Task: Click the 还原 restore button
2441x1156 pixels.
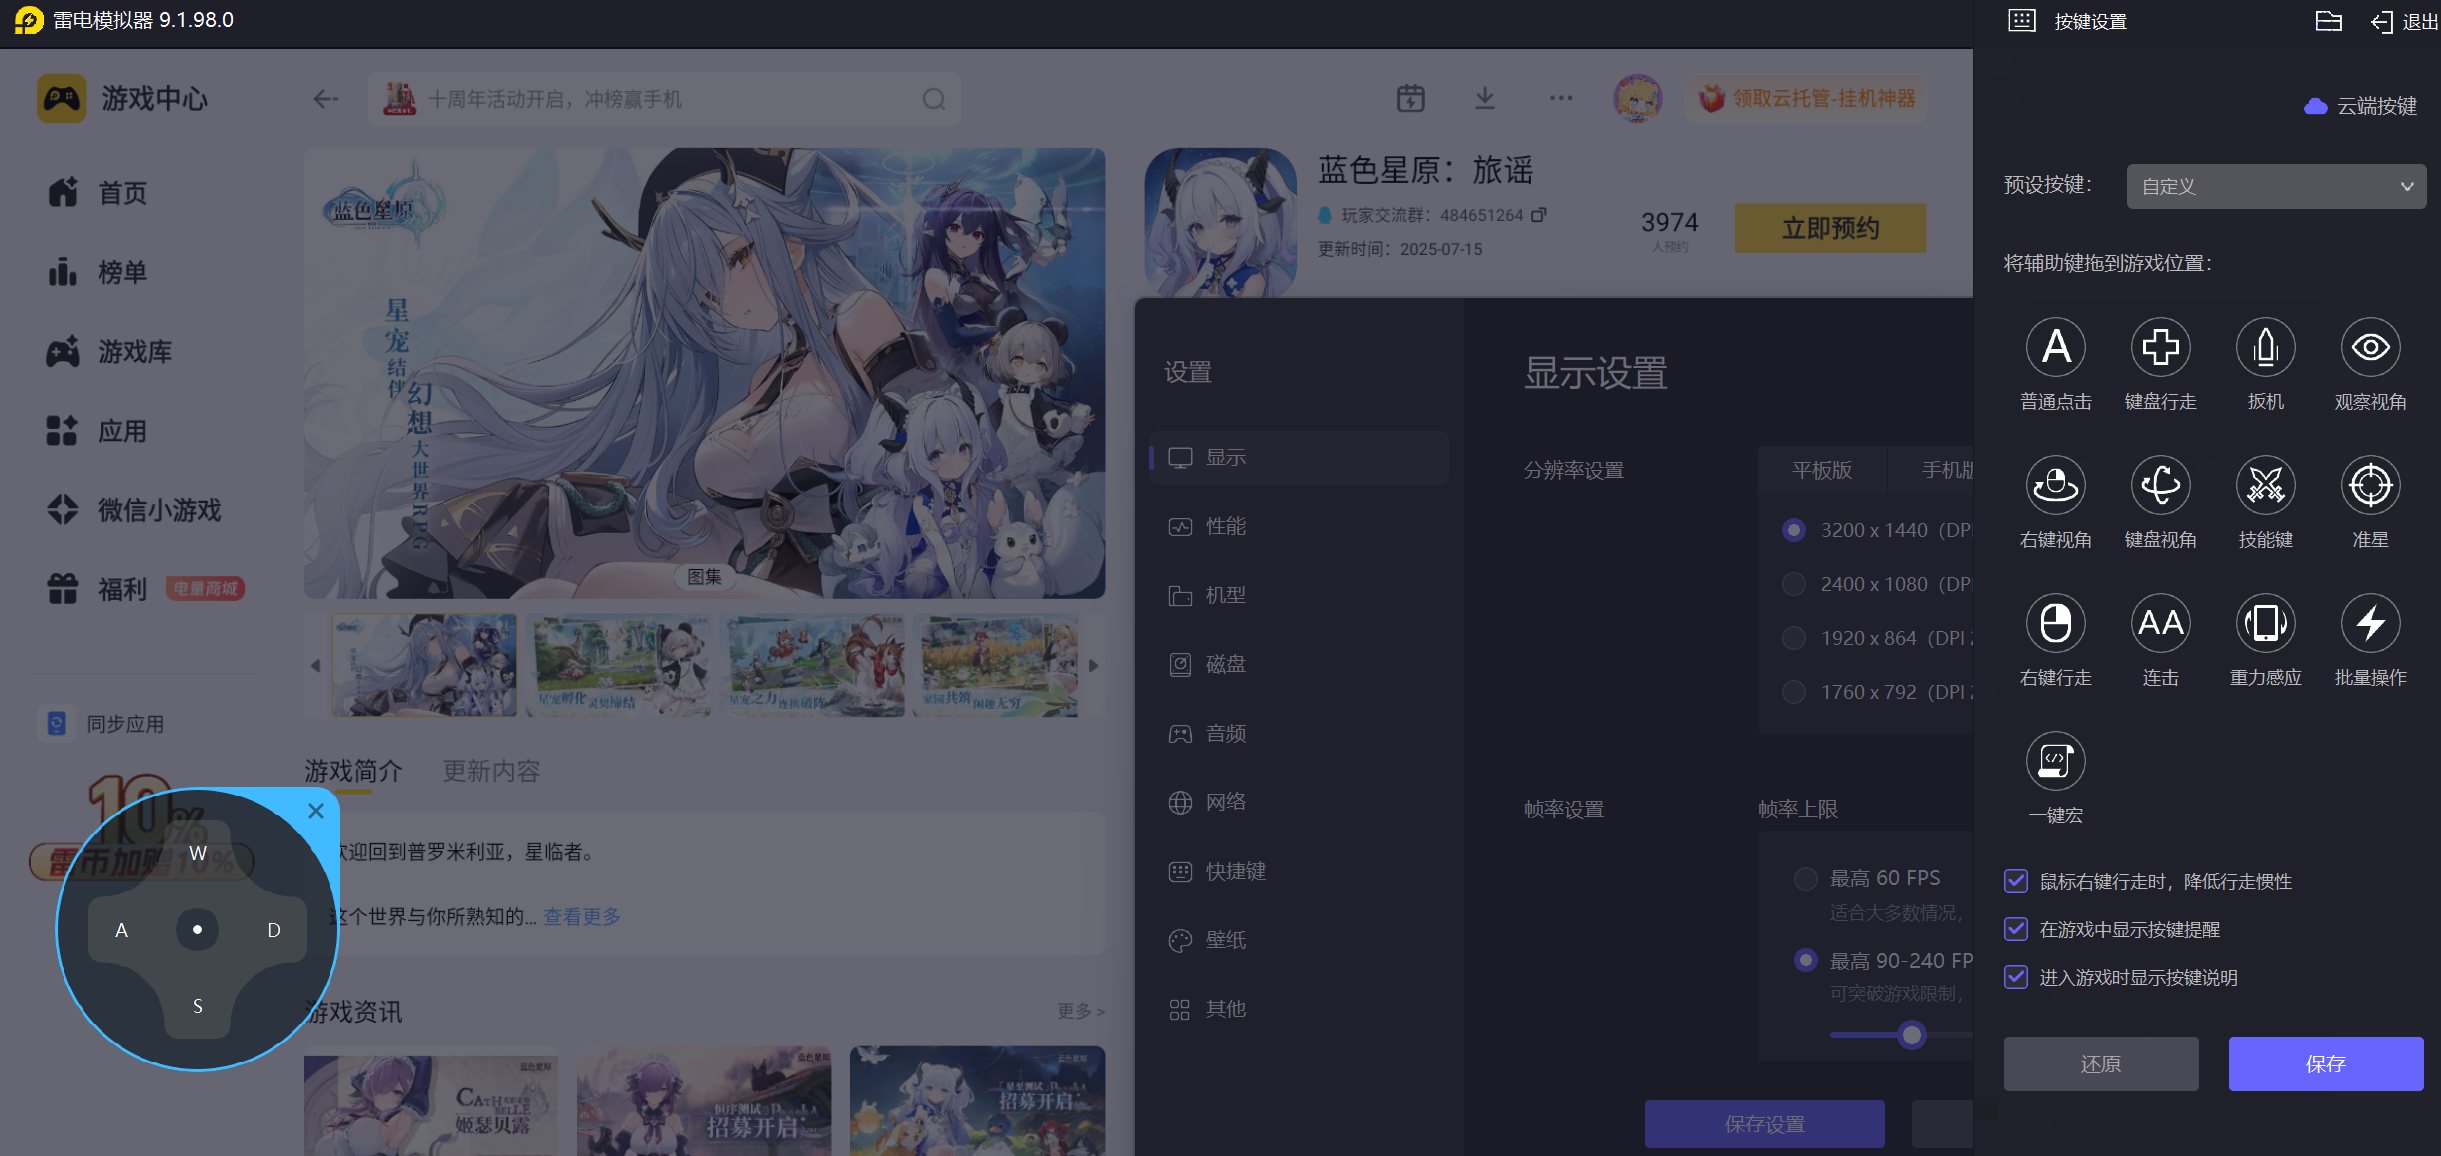Action: pyautogui.click(x=2100, y=1064)
